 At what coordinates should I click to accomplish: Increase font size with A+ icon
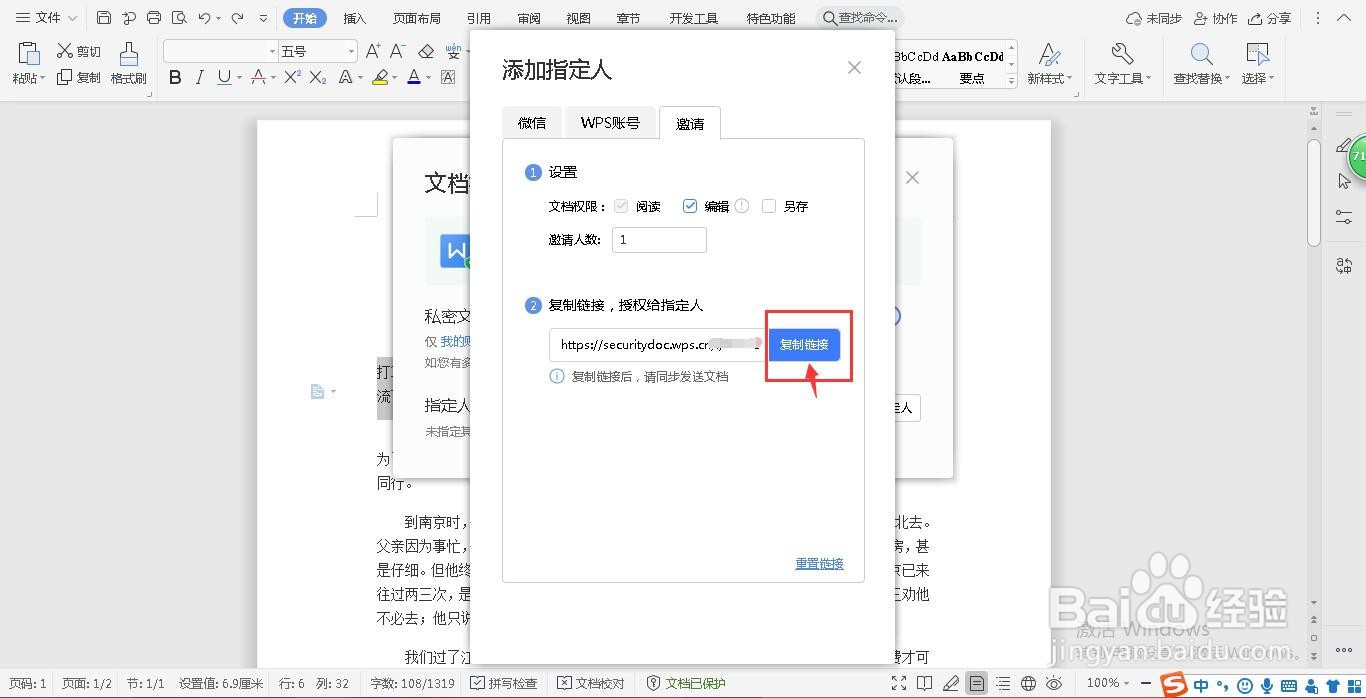[x=373, y=51]
